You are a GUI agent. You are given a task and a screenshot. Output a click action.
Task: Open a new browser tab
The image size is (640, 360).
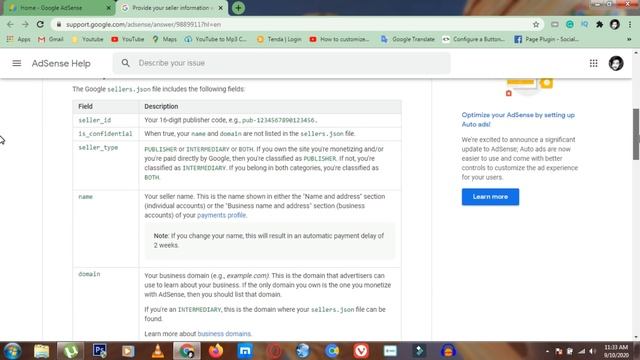pyautogui.click(x=238, y=8)
